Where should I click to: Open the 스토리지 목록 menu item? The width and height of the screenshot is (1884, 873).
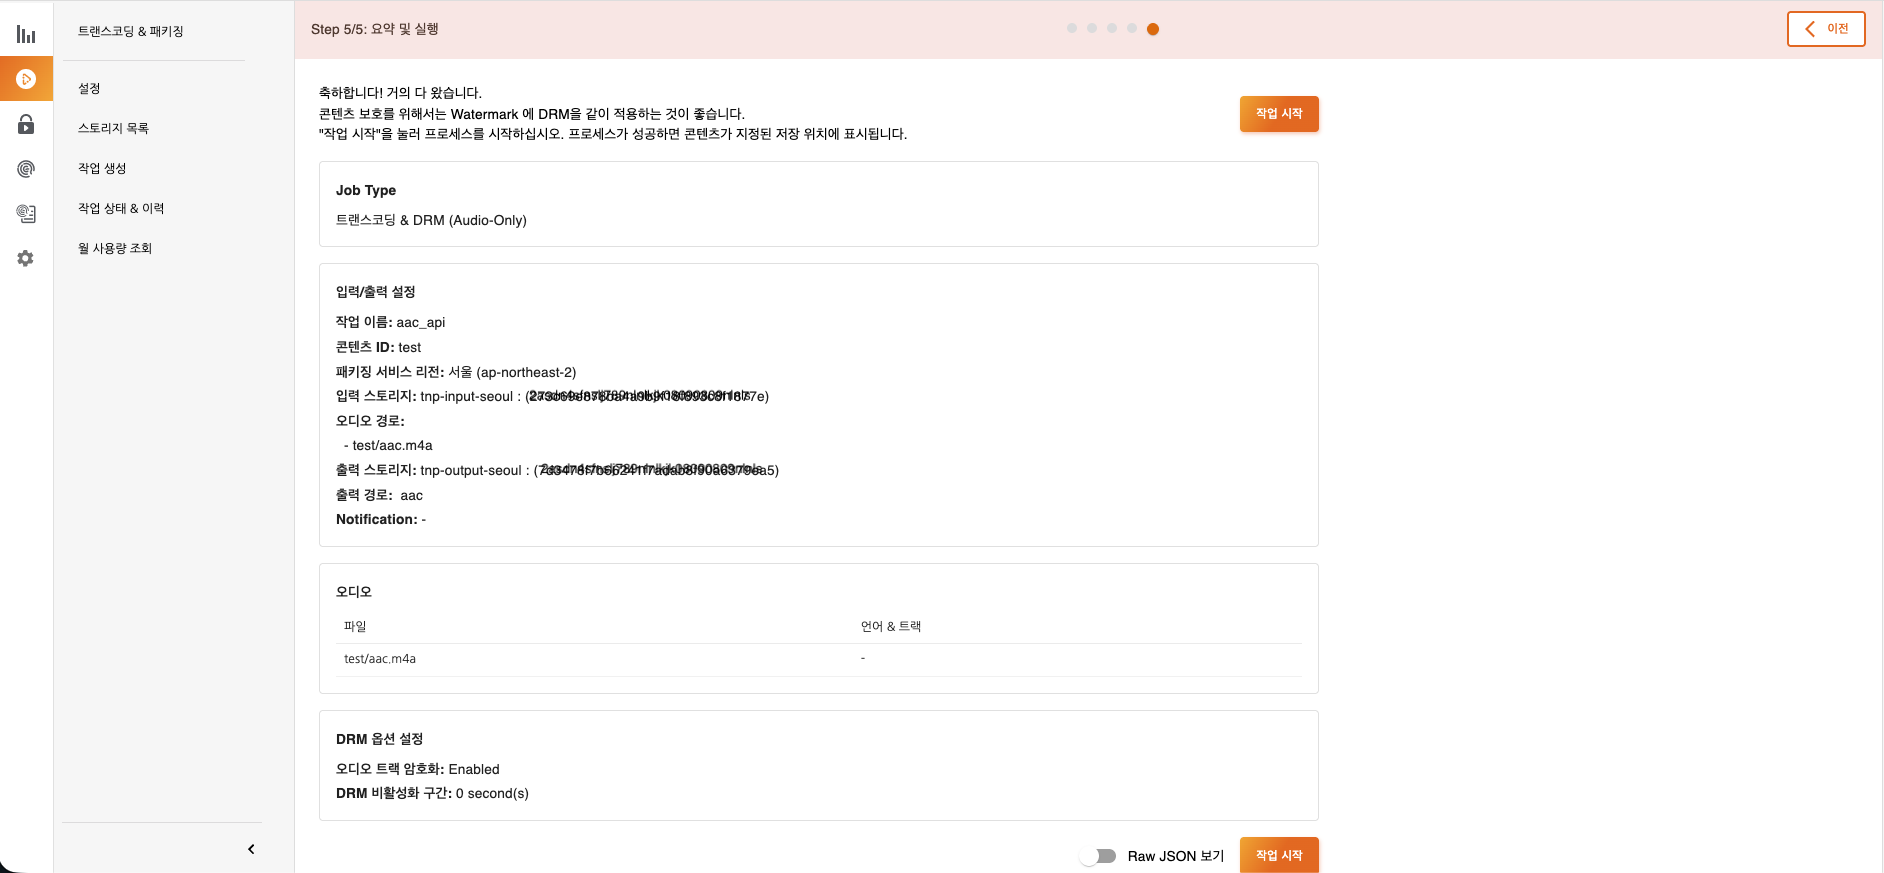tap(114, 129)
